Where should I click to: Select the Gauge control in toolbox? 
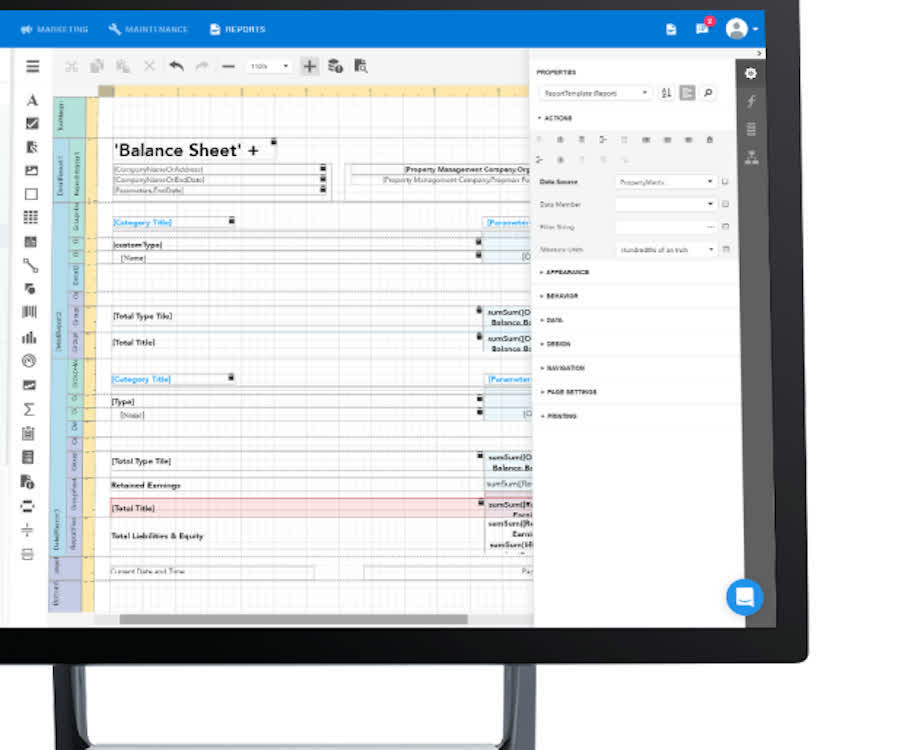[x=29, y=361]
